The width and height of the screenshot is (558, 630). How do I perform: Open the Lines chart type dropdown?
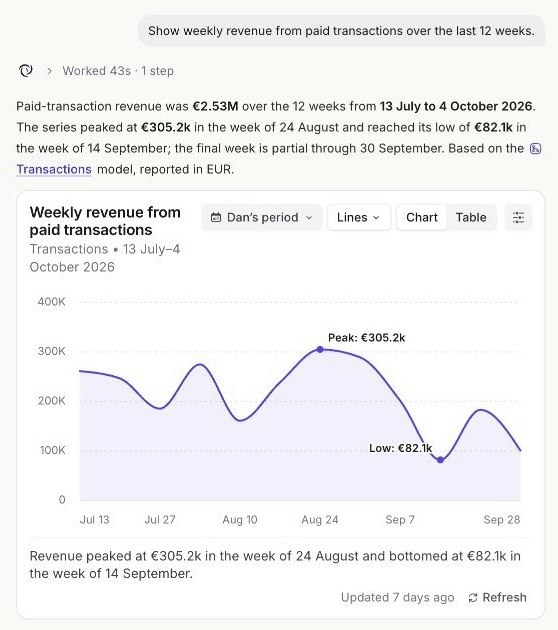pos(358,217)
